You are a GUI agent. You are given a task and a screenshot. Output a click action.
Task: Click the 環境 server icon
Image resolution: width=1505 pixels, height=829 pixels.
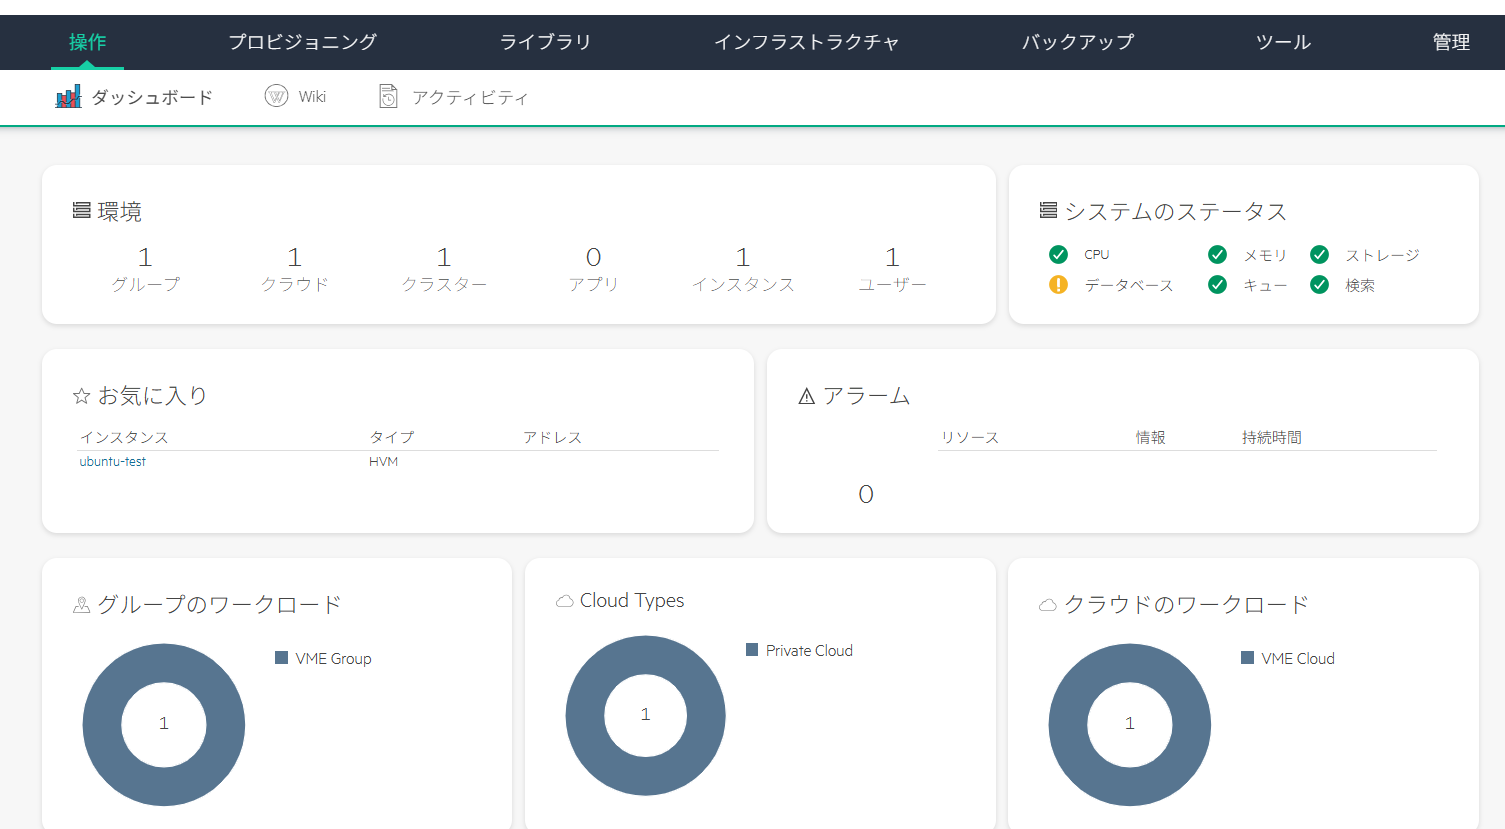[82, 210]
